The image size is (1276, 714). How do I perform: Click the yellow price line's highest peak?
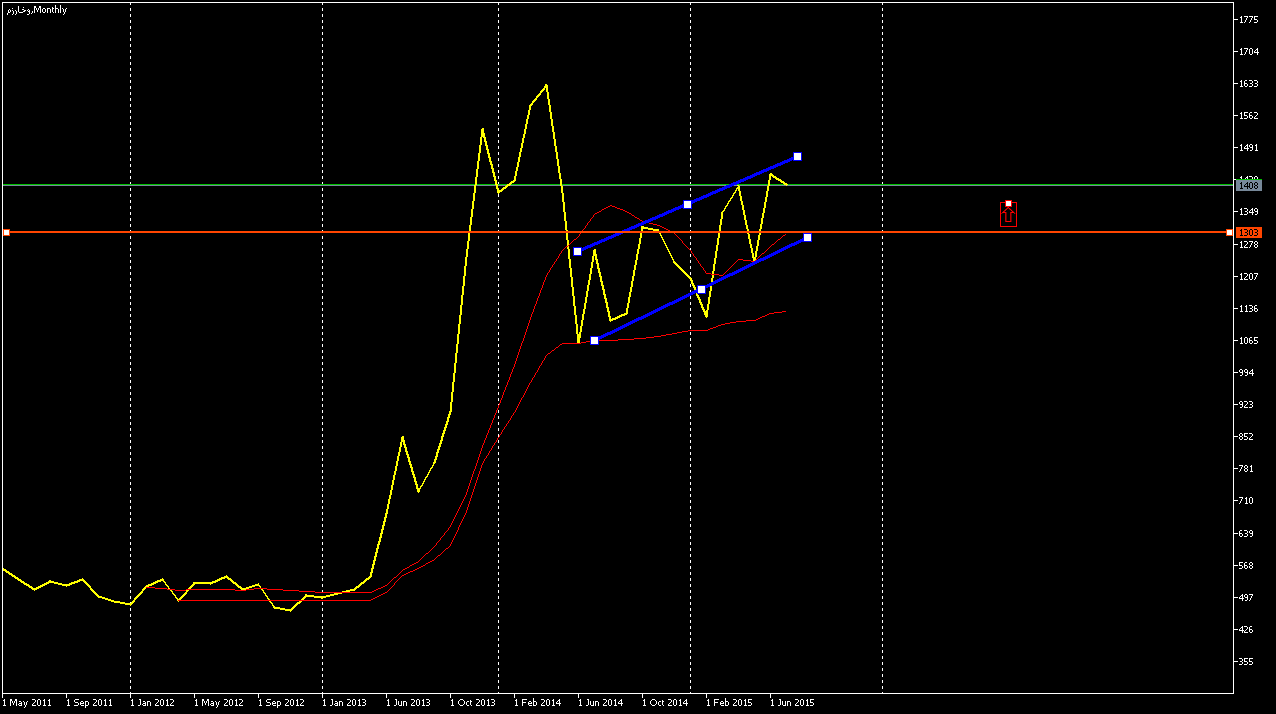546,85
